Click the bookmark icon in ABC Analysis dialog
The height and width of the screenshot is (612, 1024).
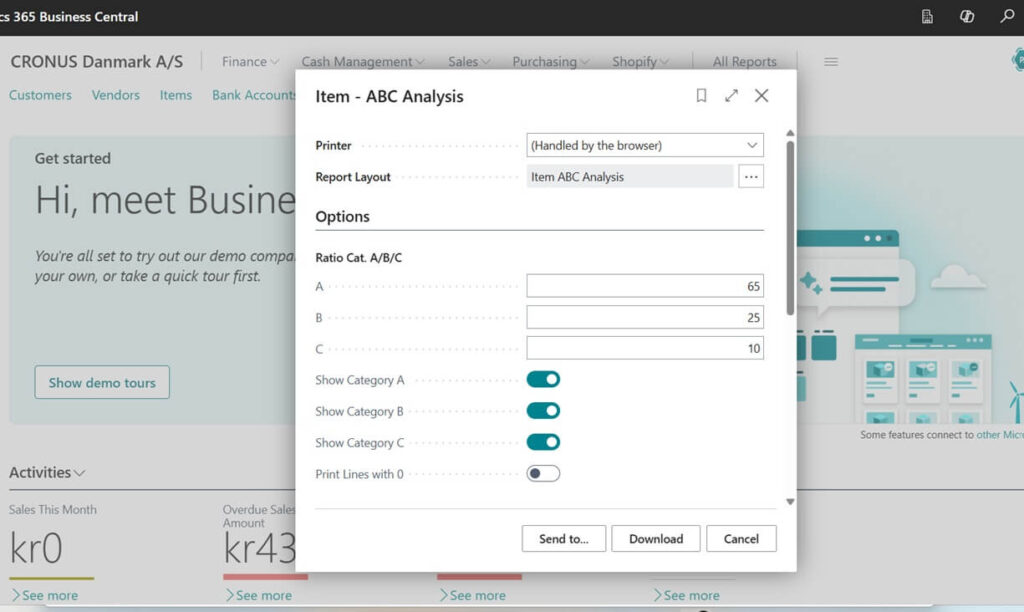pyautogui.click(x=701, y=95)
